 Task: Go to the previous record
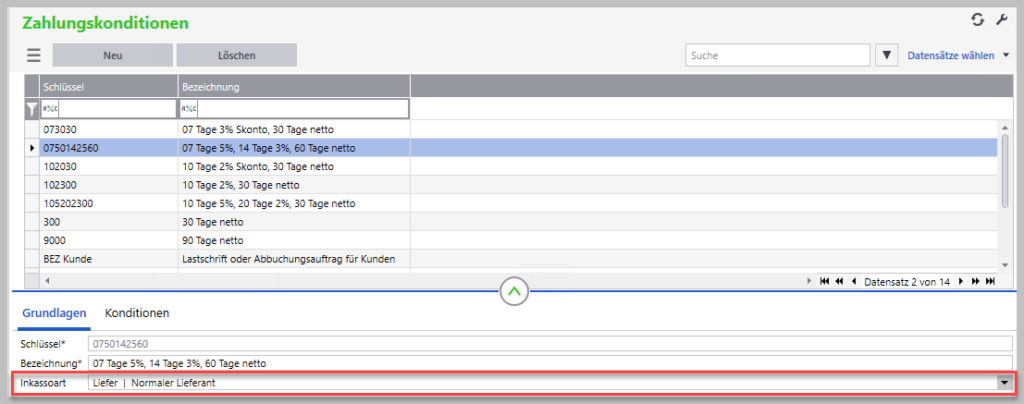tap(854, 282)
